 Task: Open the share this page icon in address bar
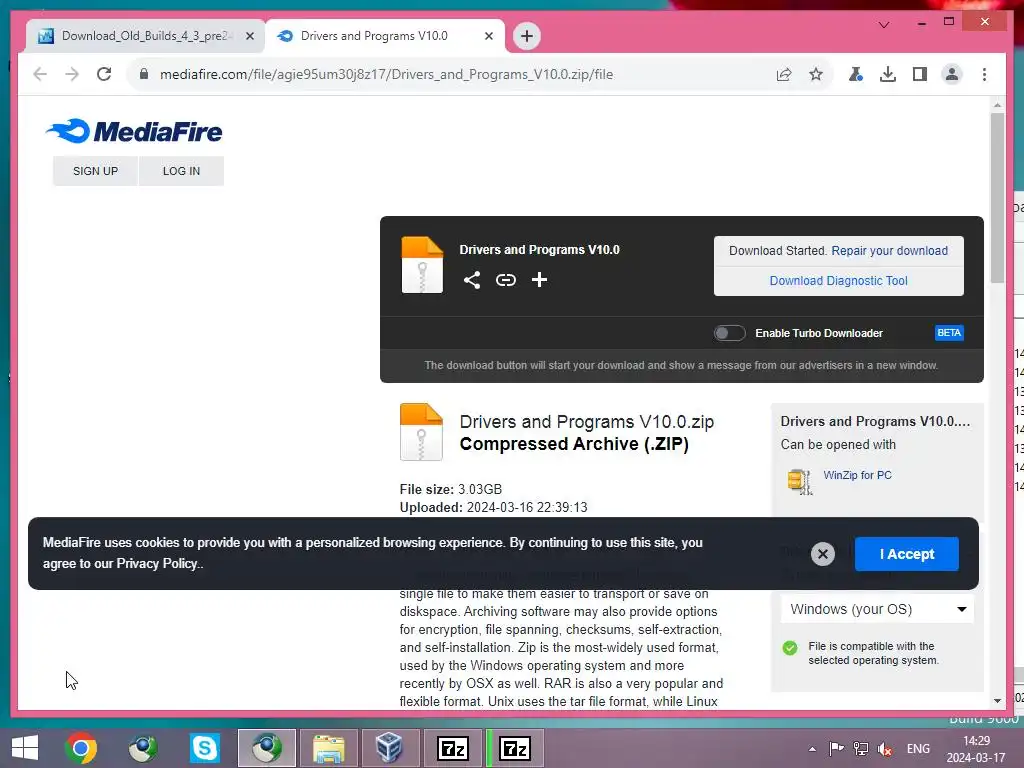784,74
